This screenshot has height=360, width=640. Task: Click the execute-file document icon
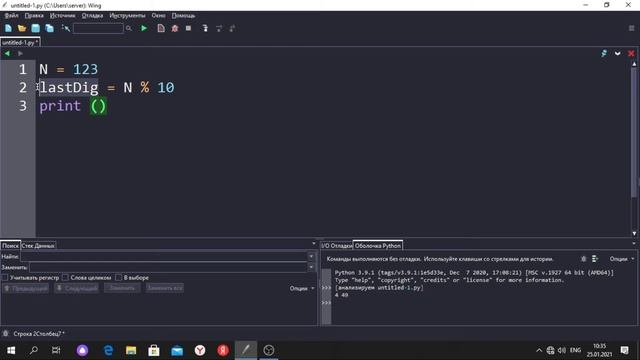coord(161,28)
